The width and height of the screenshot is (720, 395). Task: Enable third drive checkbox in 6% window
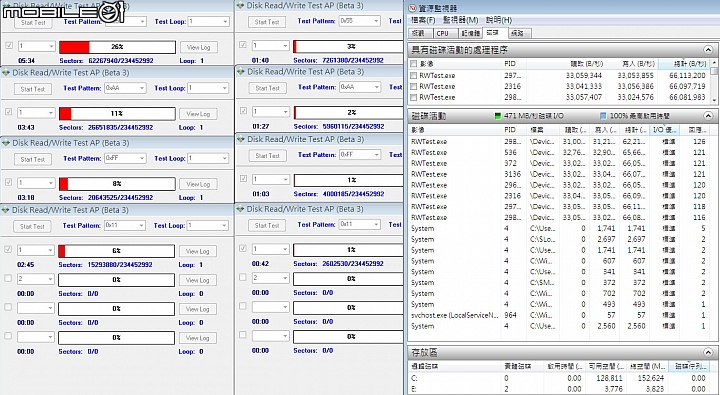8,307
